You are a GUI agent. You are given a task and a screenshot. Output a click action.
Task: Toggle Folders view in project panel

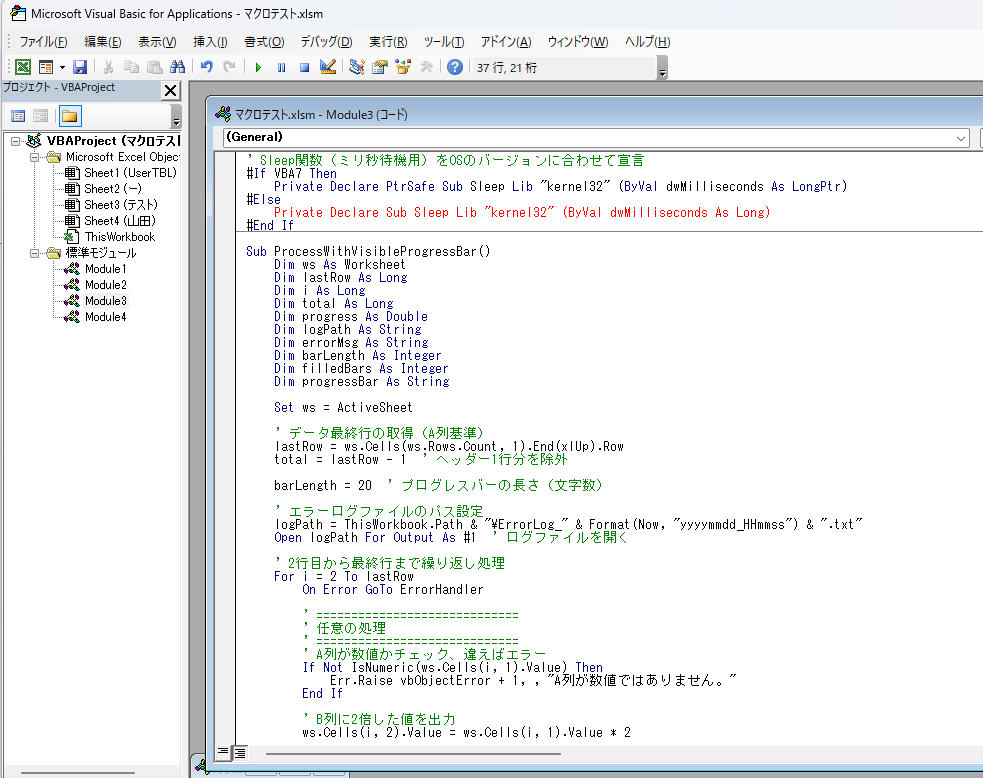coord(69,116)
